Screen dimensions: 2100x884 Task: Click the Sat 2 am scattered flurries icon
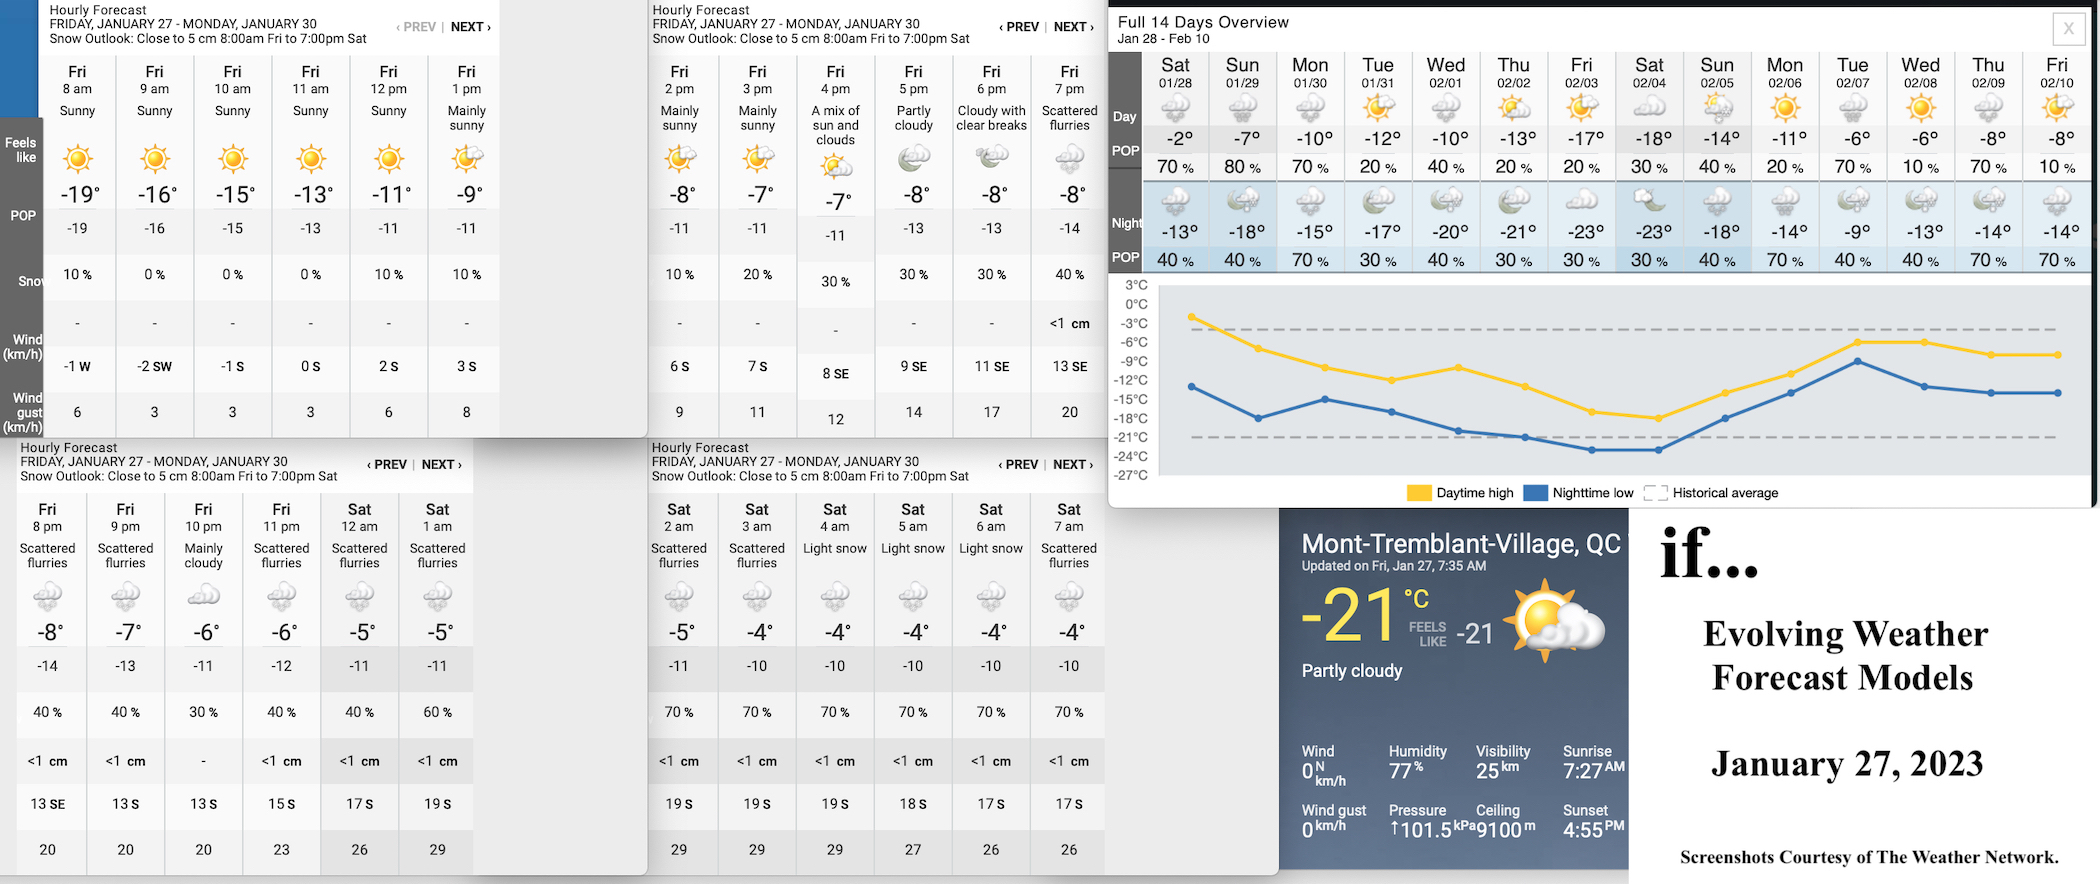pyautogui.click(x=679, y=597)
